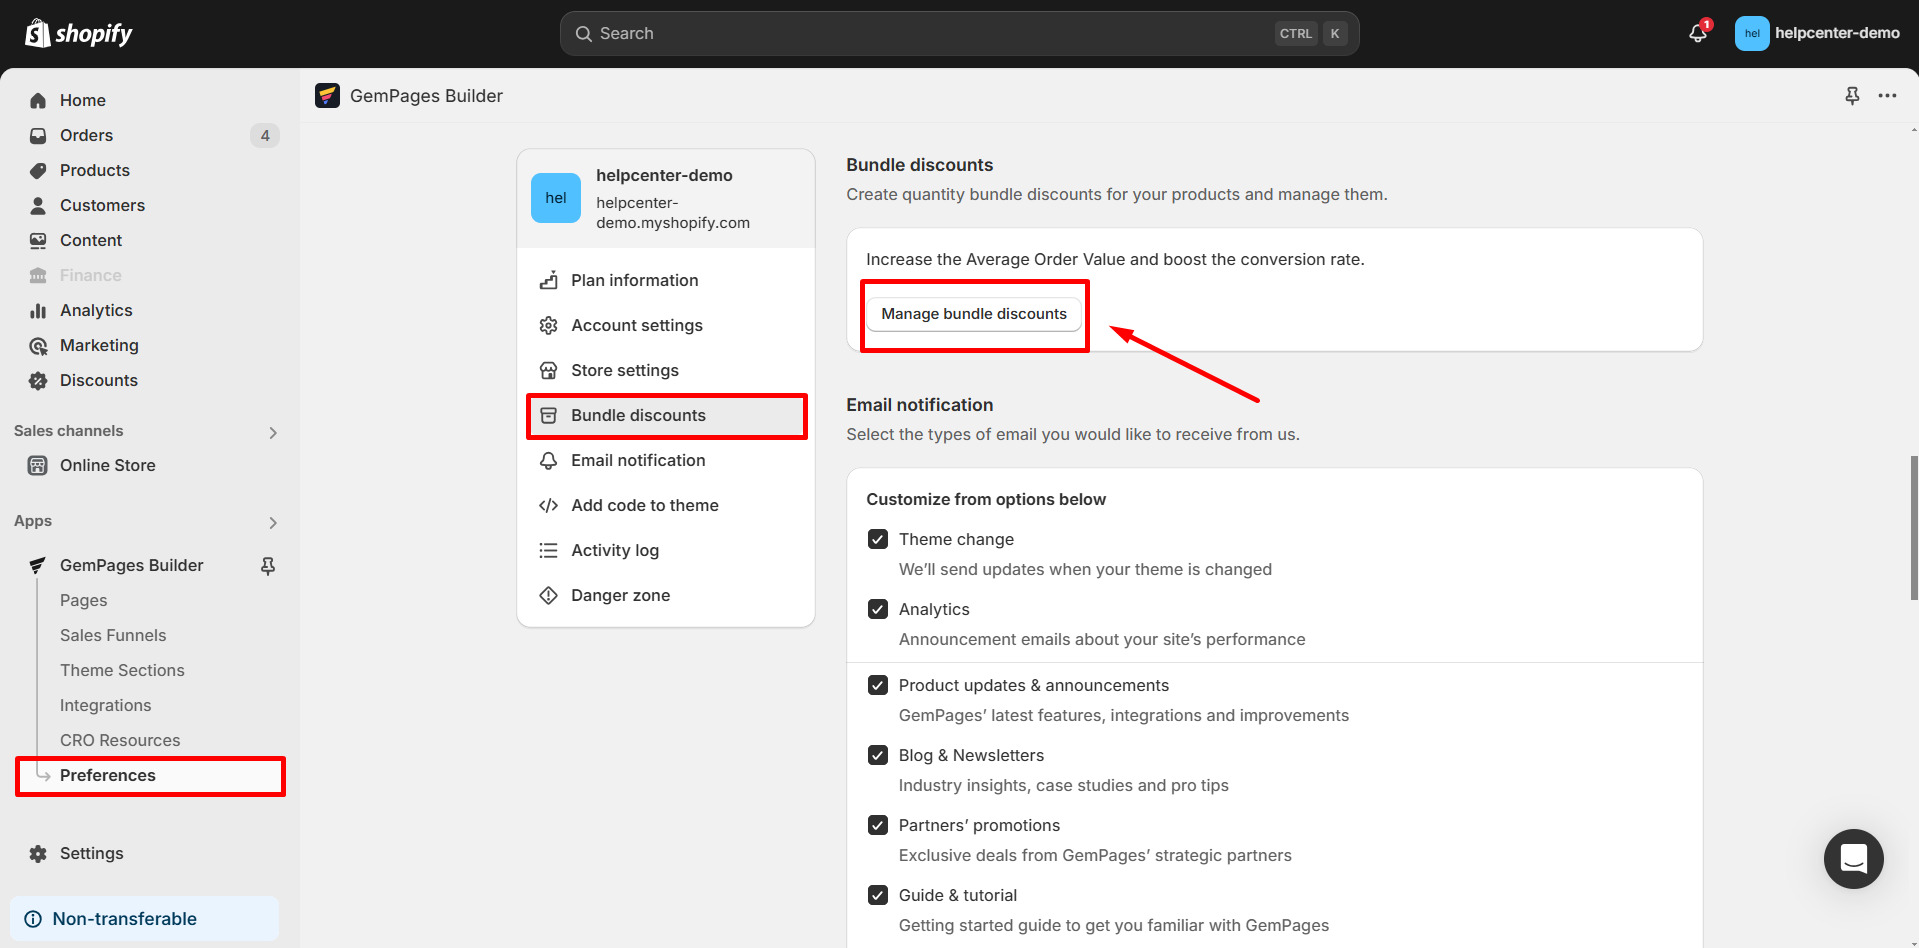Click the Settings gear icon in sidebar

pos(38,854)
